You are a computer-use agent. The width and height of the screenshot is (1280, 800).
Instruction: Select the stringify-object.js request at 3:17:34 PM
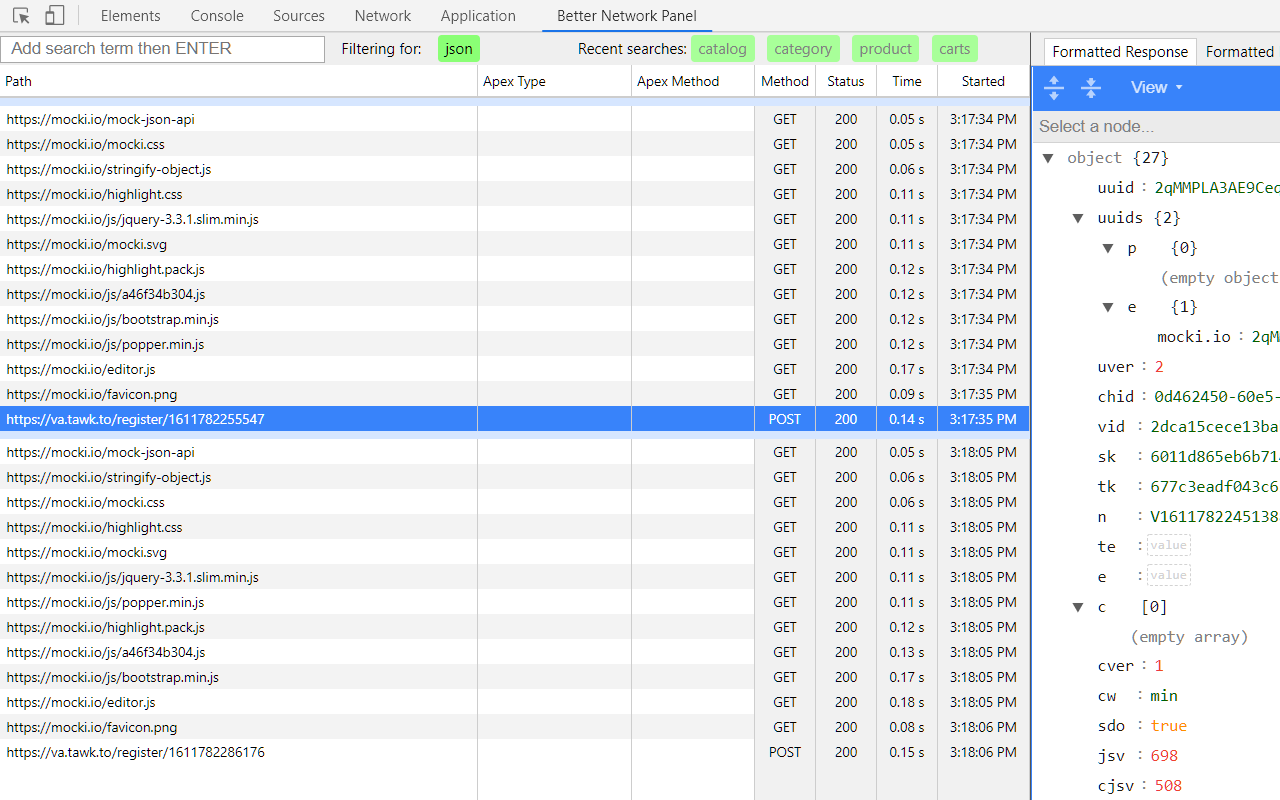pyautogui.click(x=515, y=169)
